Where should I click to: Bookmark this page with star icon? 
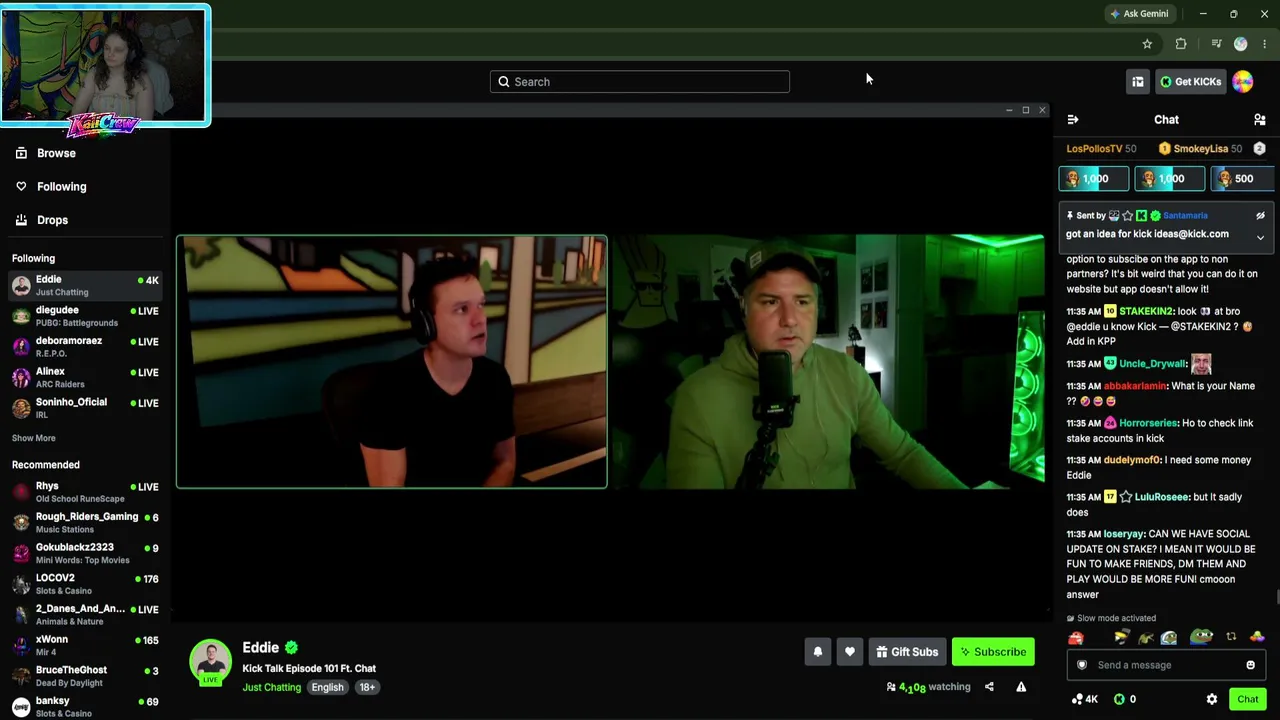click(1147, 44)
